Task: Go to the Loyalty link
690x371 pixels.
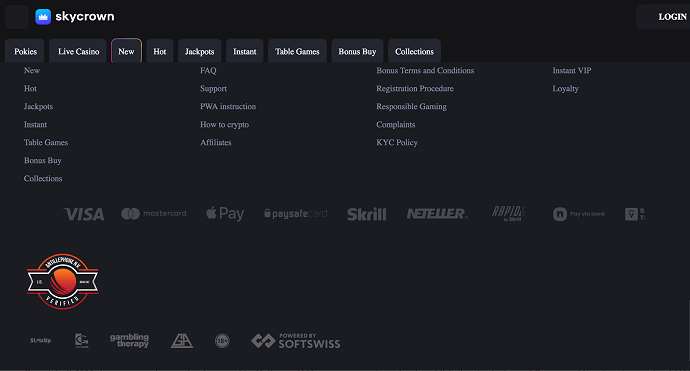Action: coord(565,88)
